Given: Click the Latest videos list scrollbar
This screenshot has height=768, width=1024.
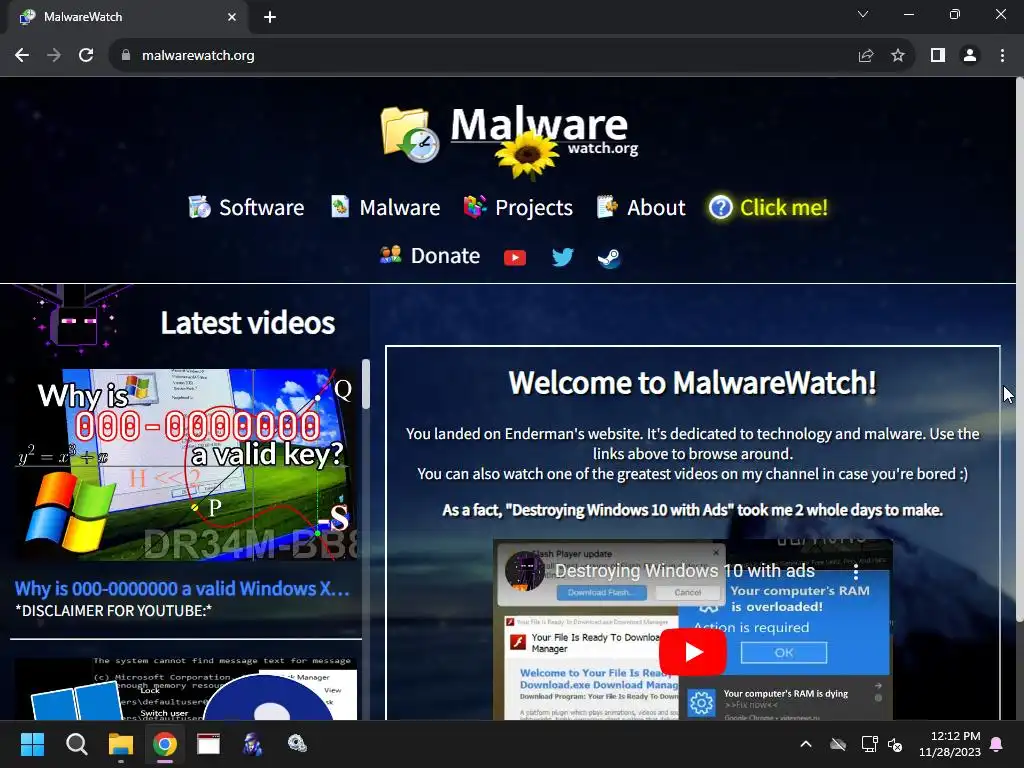Looking at the screenshot, I should click(366, 384).
